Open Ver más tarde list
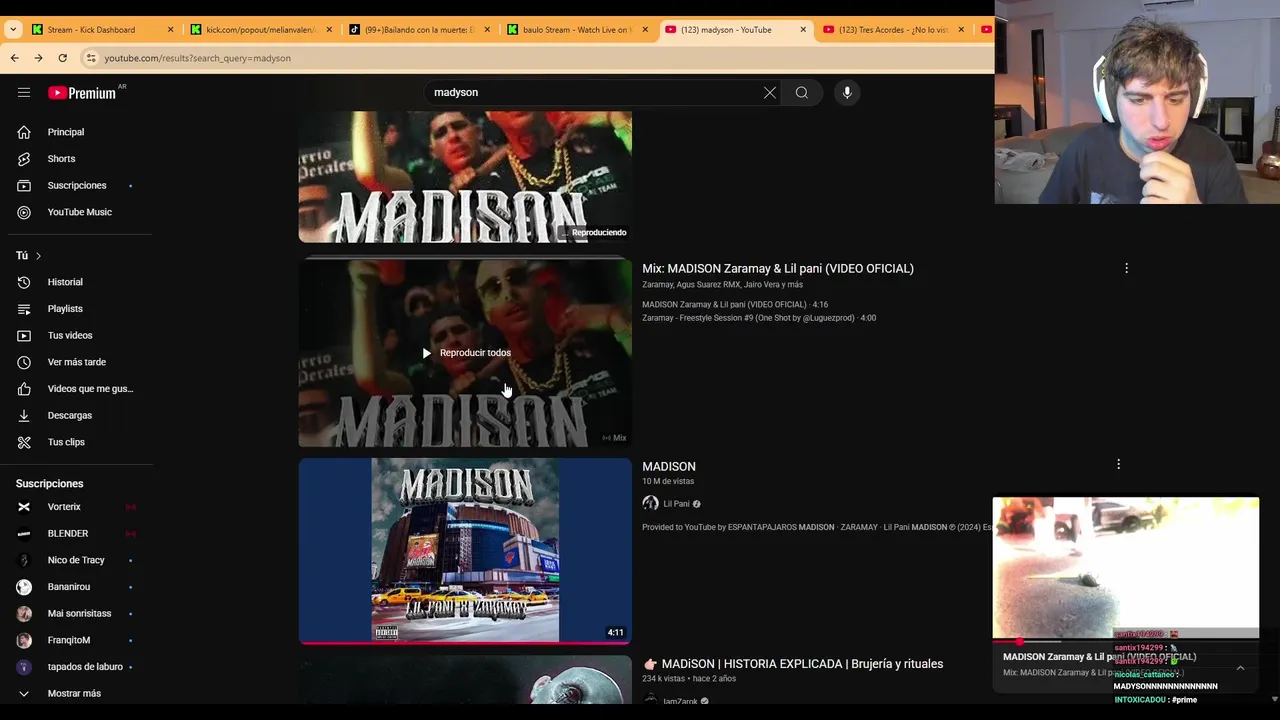This screenshot has height=720, width=1280. [76, 362]
